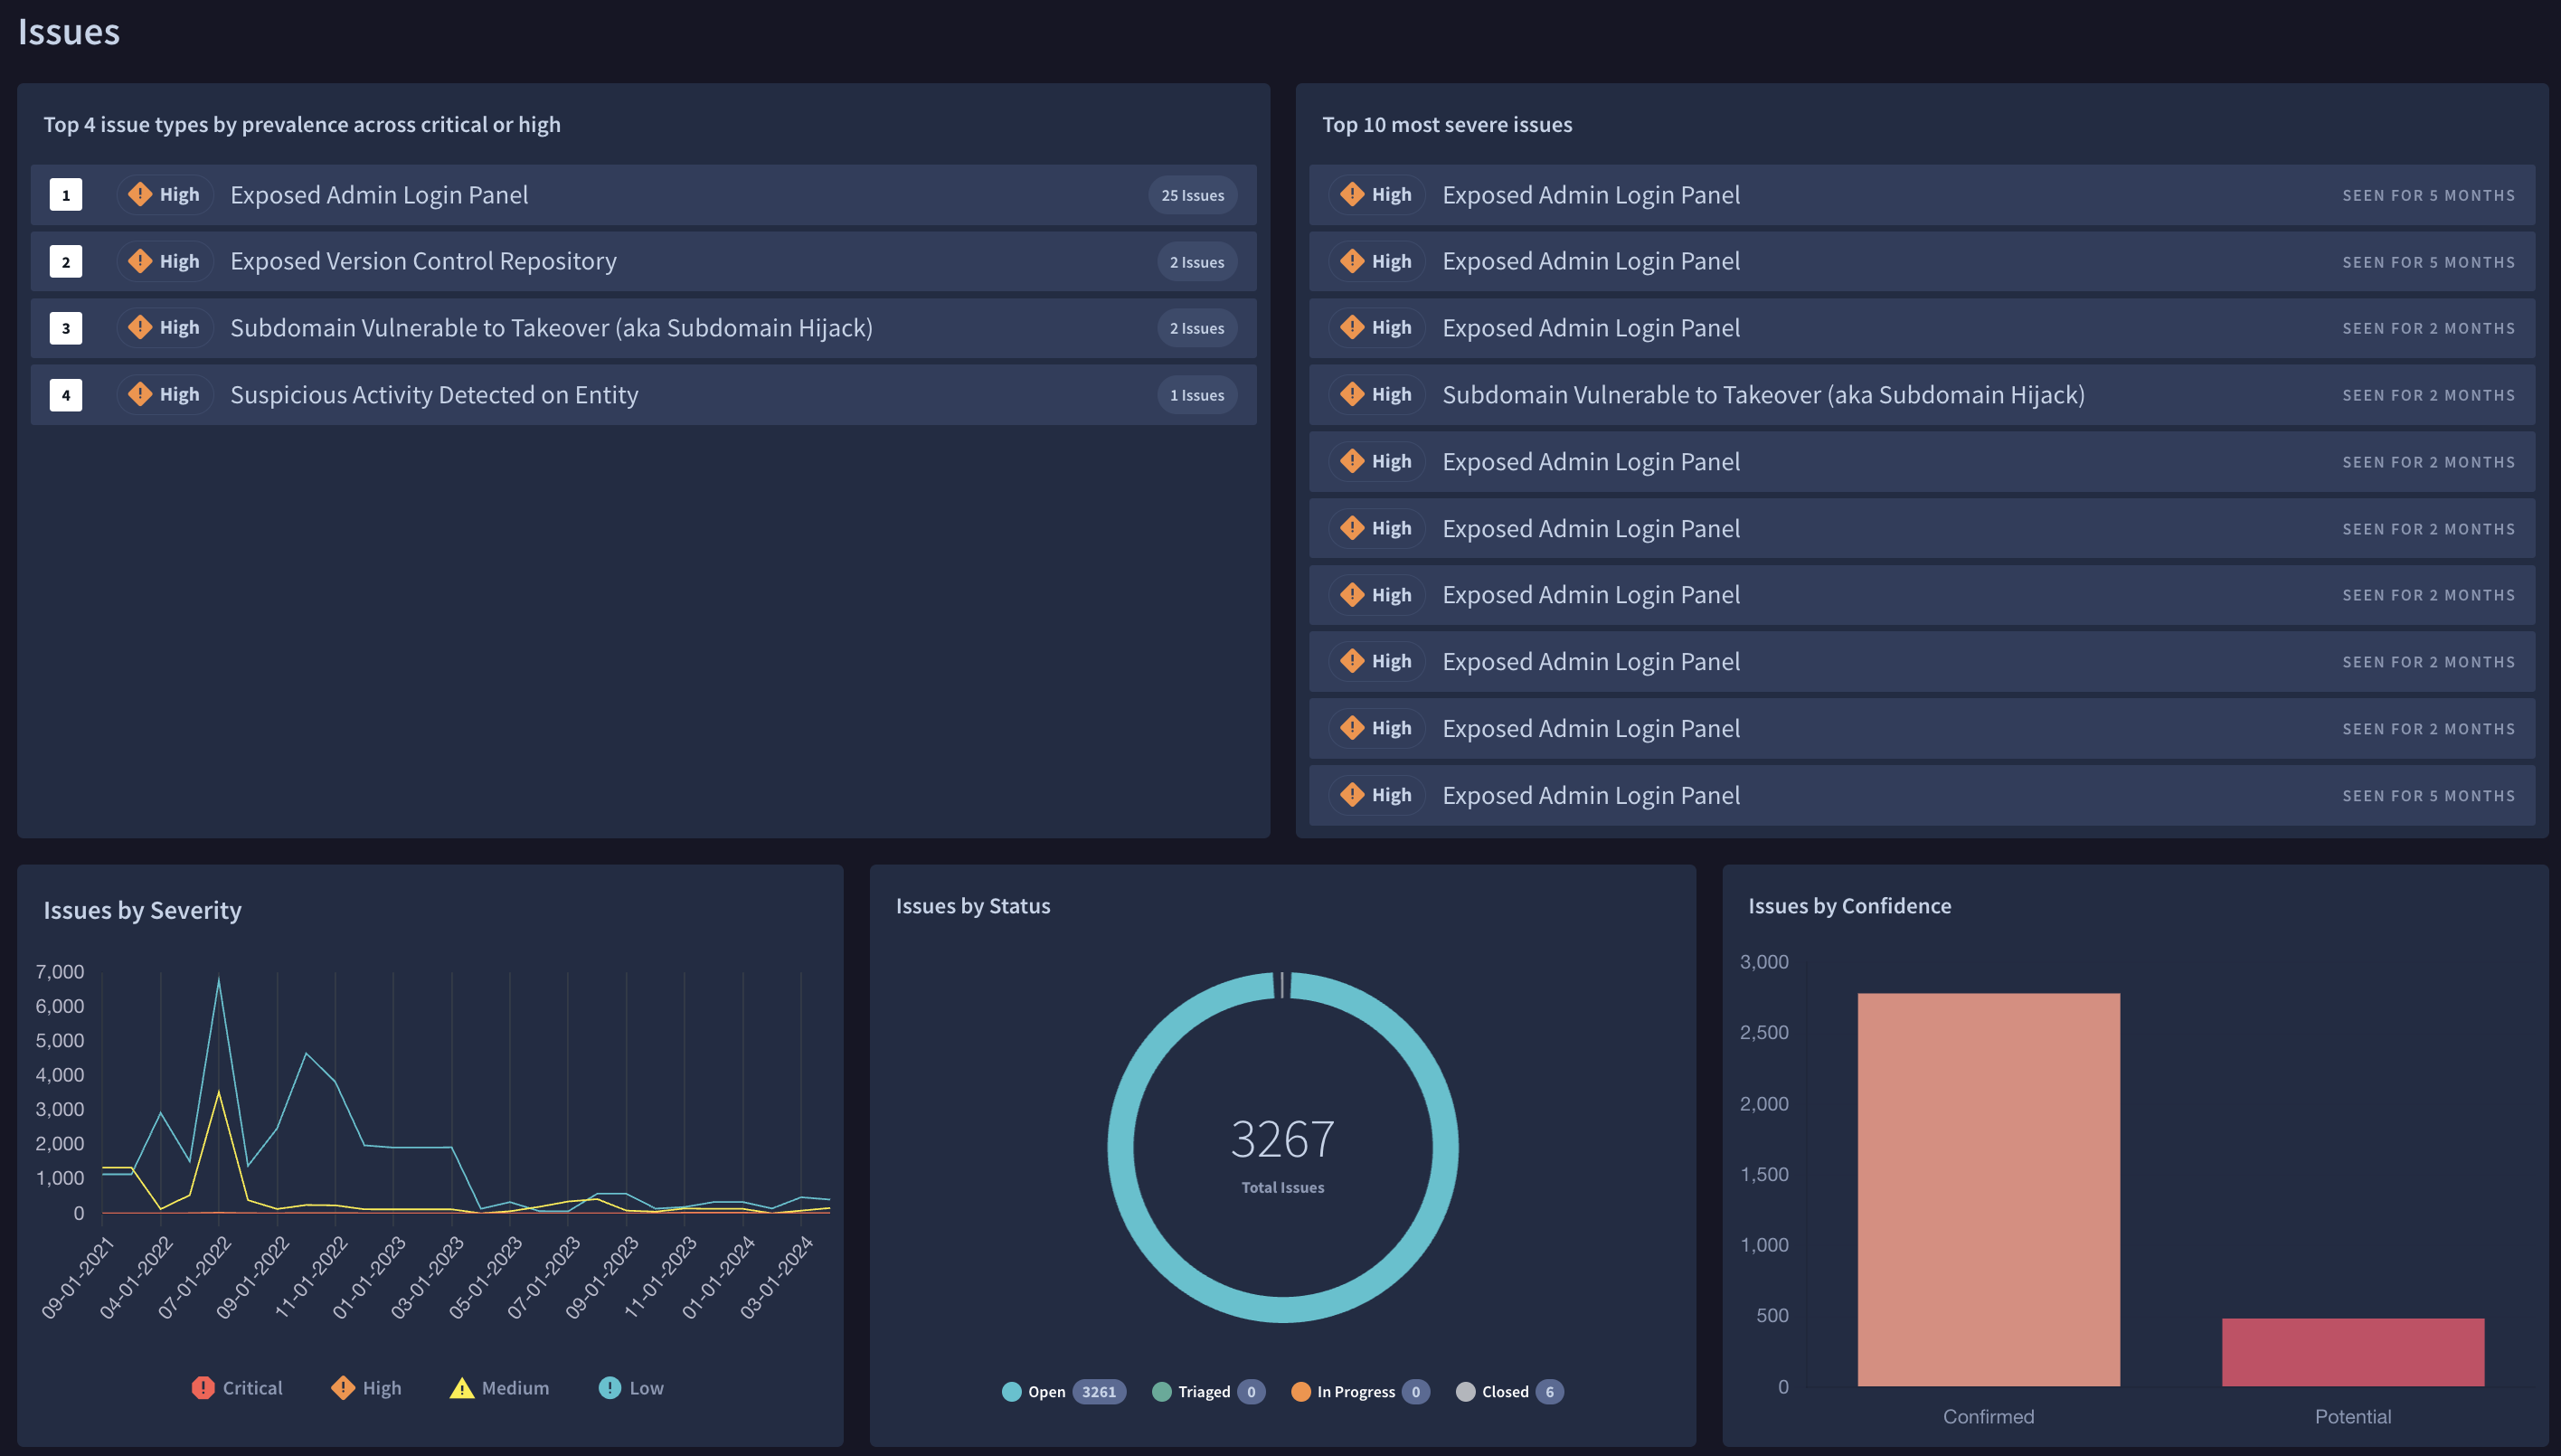This screenshot has height=1456, width=2561.
Task: Click the Issues by Severity panel title
Action: point(142,910)
